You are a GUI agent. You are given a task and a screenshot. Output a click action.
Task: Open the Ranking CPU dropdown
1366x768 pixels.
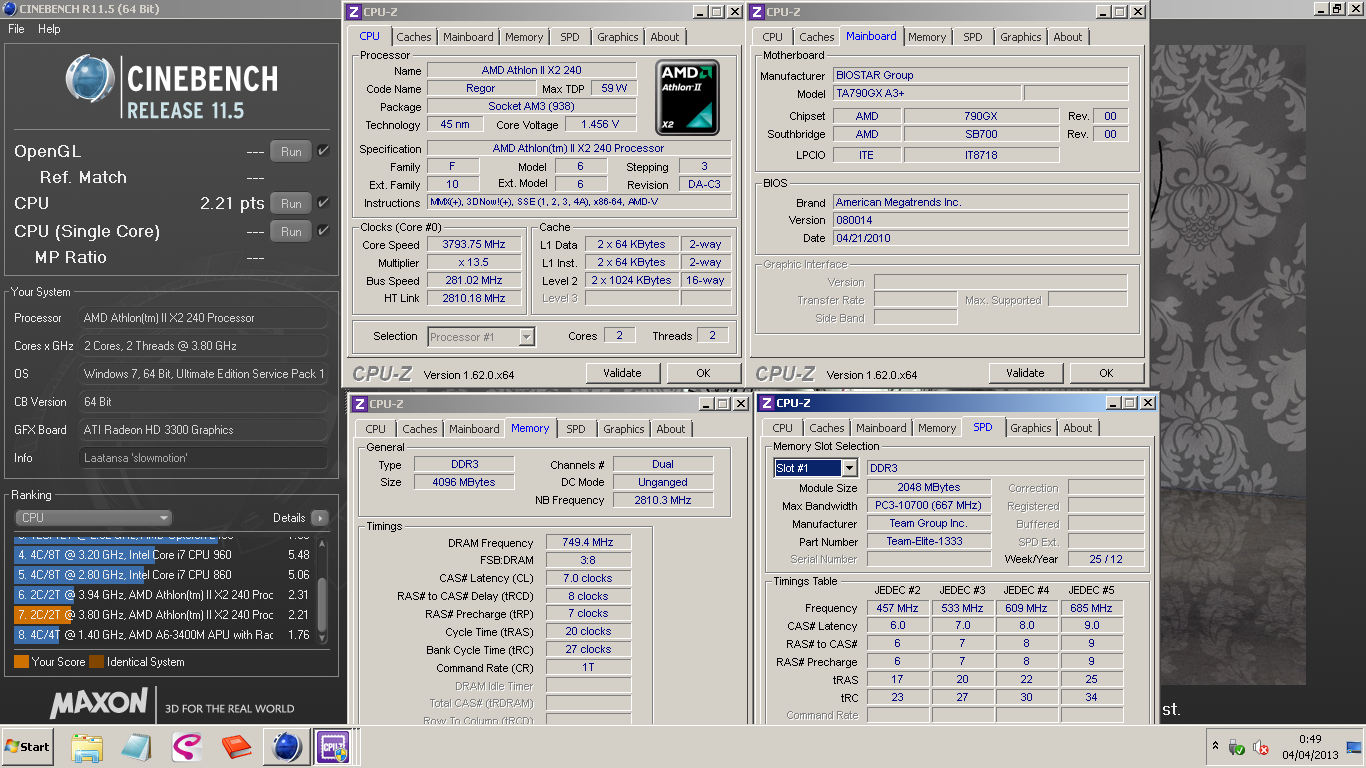click(x=94, y=518)
